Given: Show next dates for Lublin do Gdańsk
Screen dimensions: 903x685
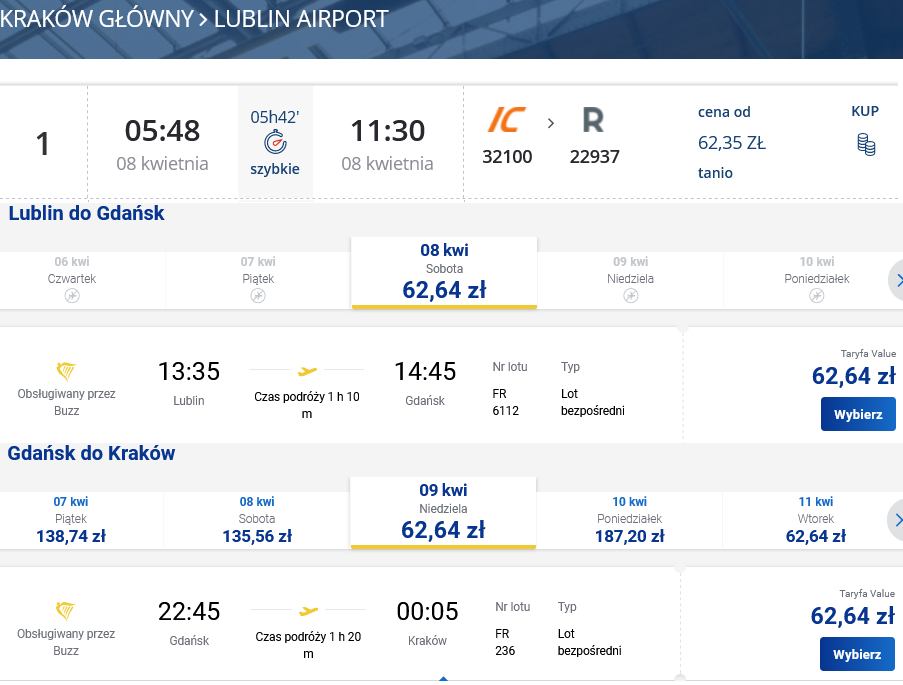Looking at the screenshot, I should click(896, 281).
